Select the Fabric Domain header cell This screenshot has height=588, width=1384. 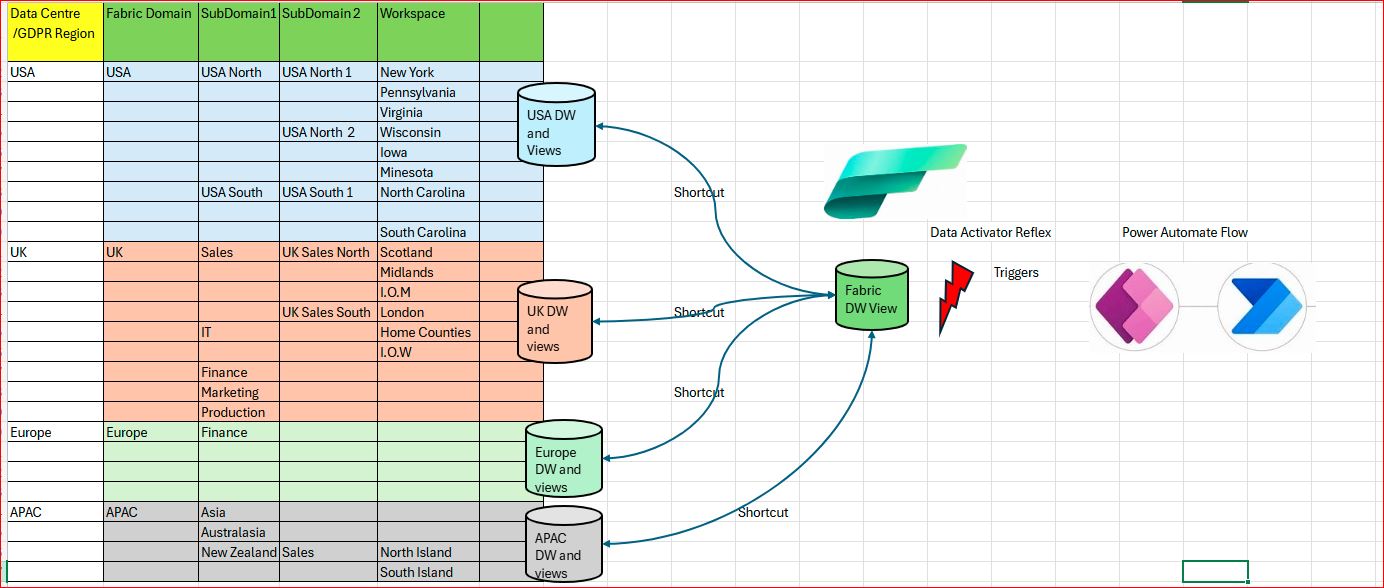pyautogui.click(x=151, y=32)
